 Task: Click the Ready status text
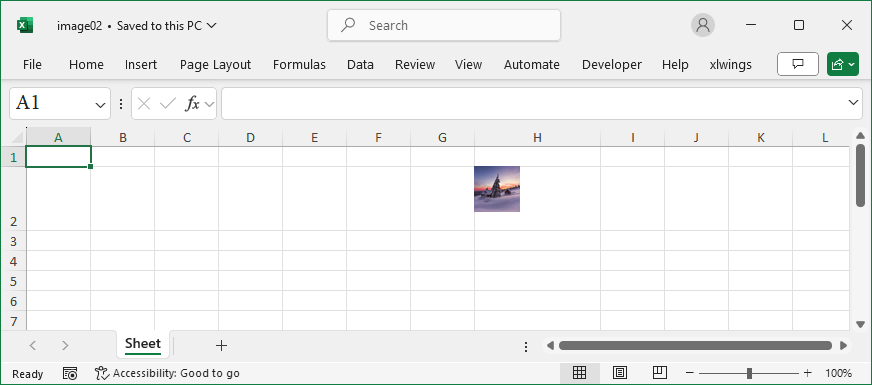(x=27, y=374)
